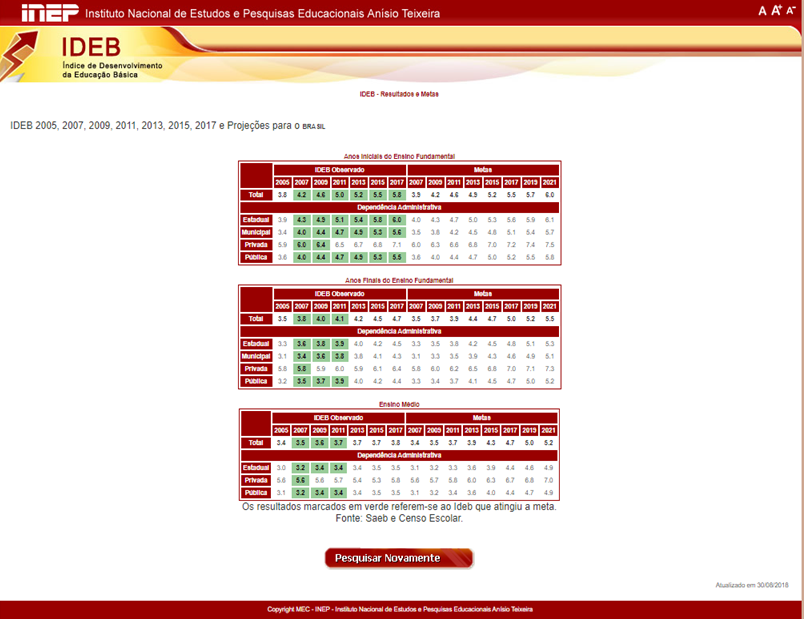
Task: Select value 6.1 in Anos Iniciais Estadual row
Action: pyautogui.click(x=550, y=220)
